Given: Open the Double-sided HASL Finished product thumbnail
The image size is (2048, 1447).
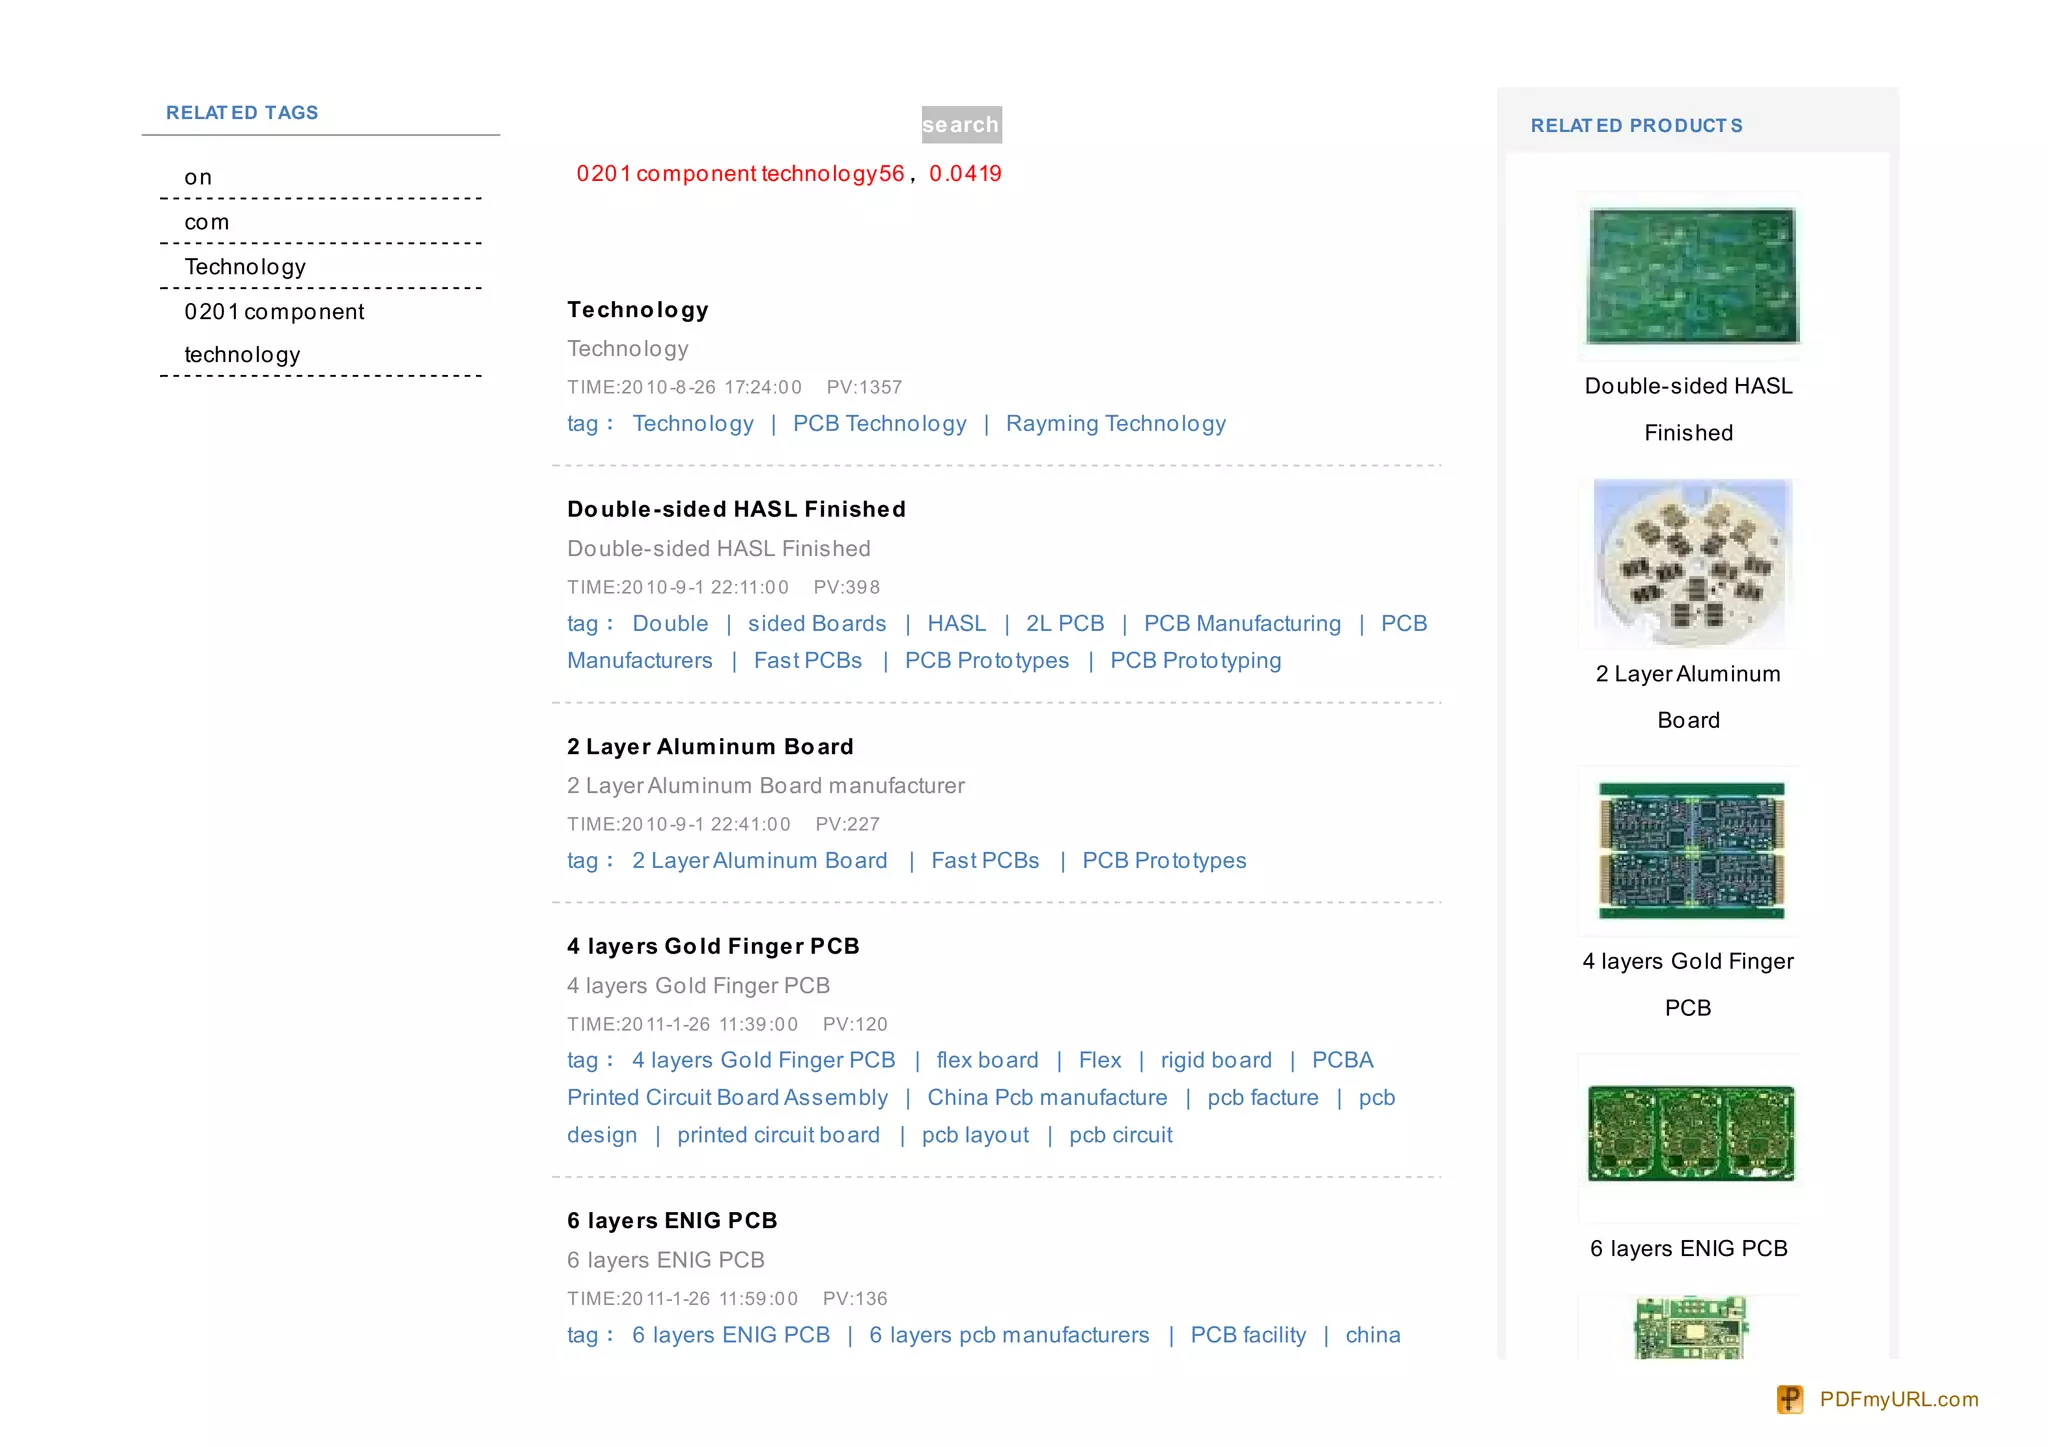Looking at the screenshot, I should 1692,275.
